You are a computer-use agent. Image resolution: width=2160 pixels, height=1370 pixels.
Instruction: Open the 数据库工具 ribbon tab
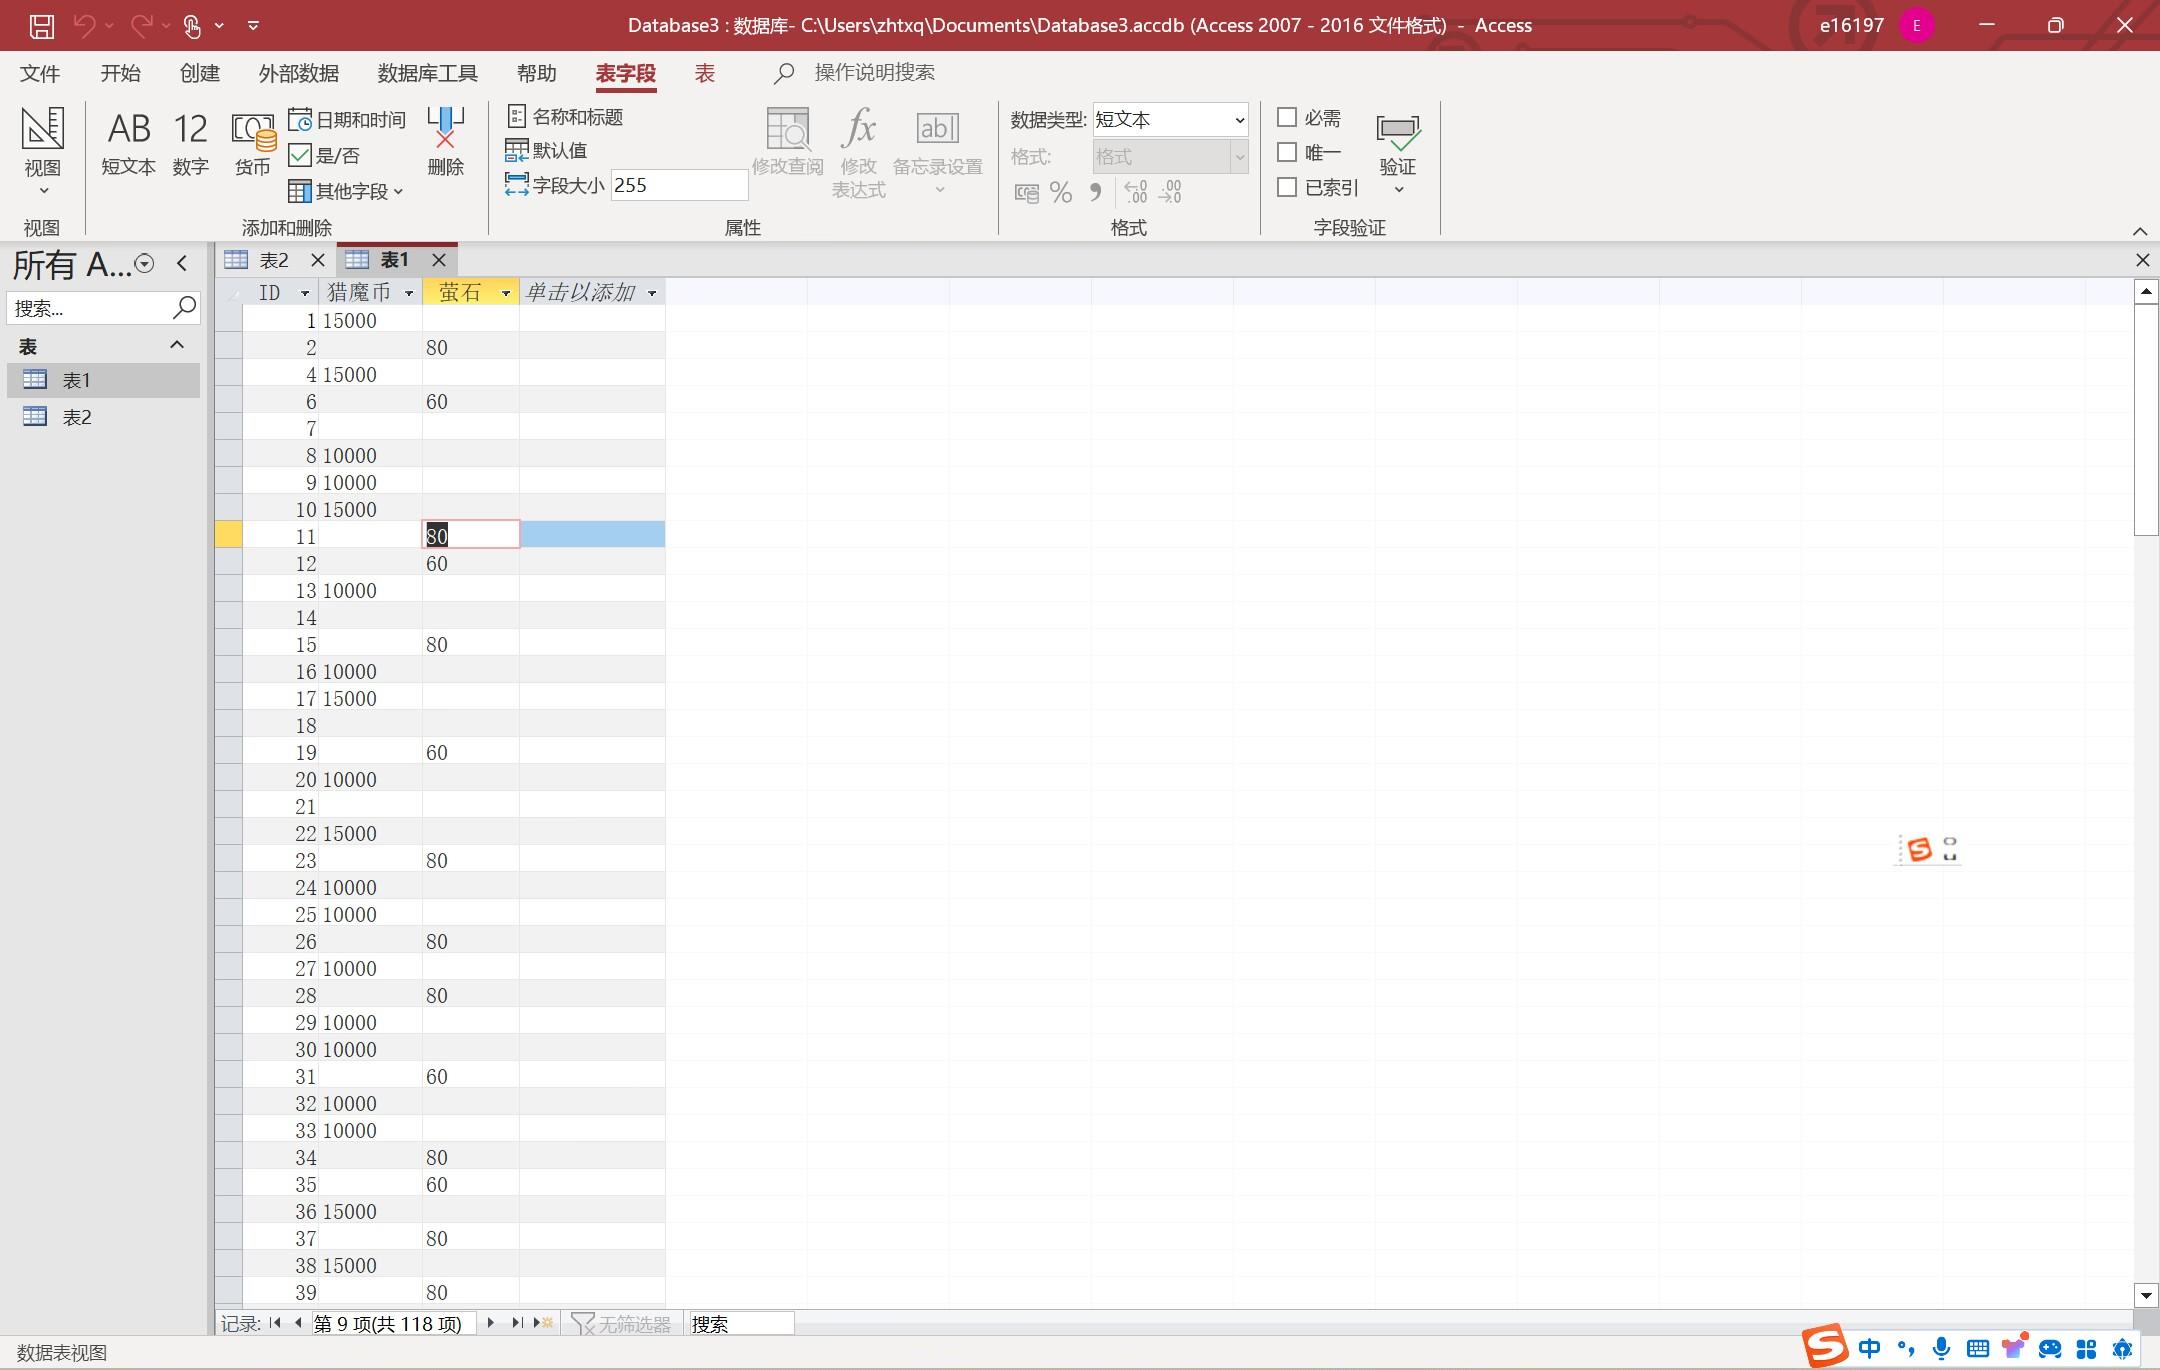tap(427, 73)
